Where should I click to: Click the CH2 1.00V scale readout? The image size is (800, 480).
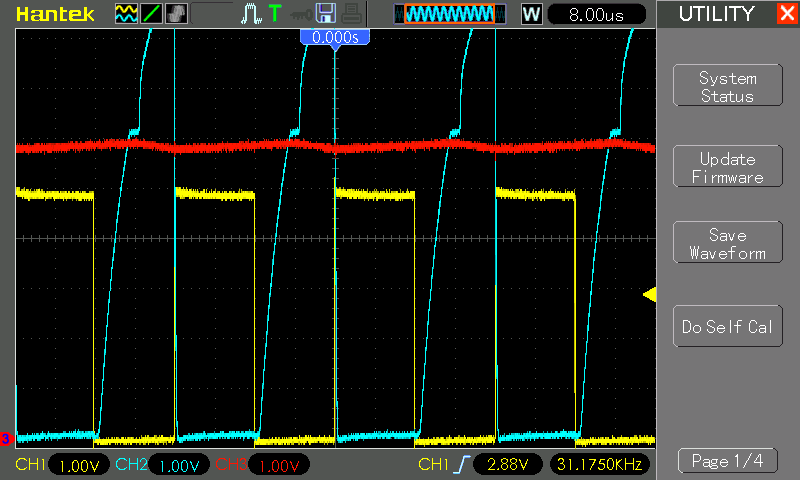pyautogui.click(x=179, y=465)
